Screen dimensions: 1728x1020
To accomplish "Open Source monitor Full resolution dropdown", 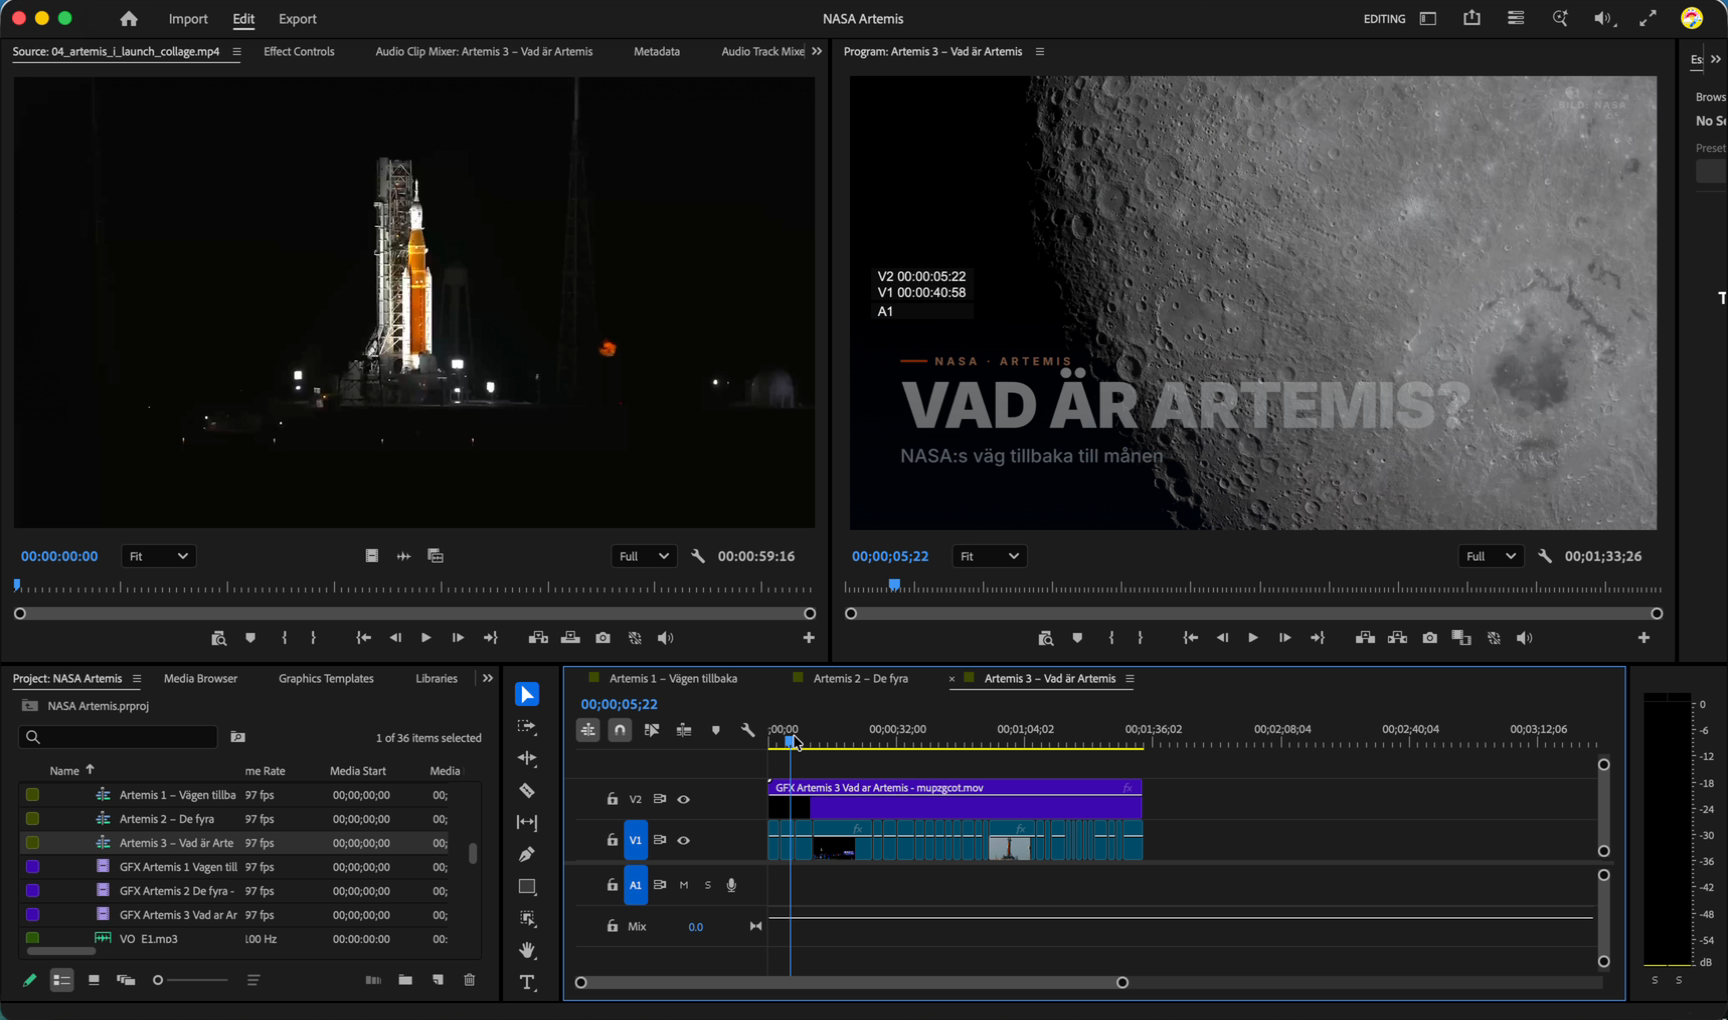I will click(x=643, y=556).
